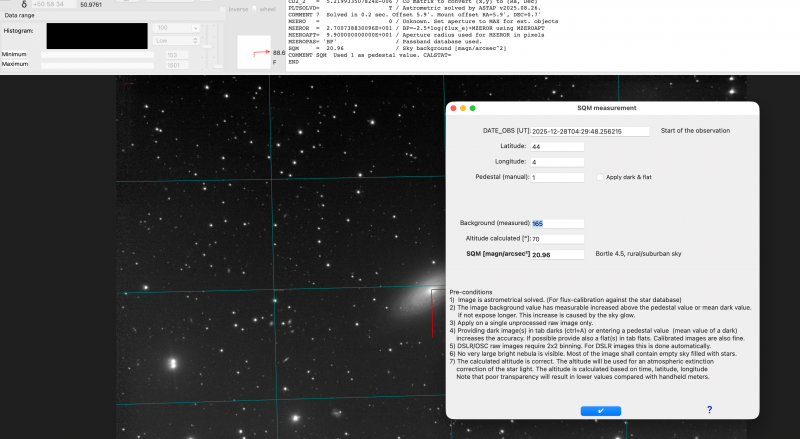The height and width of the screenshot is (439, 800).
Task: Toggle the wheel checkbox
Action: pyautogui.click(x=254, y=9)
